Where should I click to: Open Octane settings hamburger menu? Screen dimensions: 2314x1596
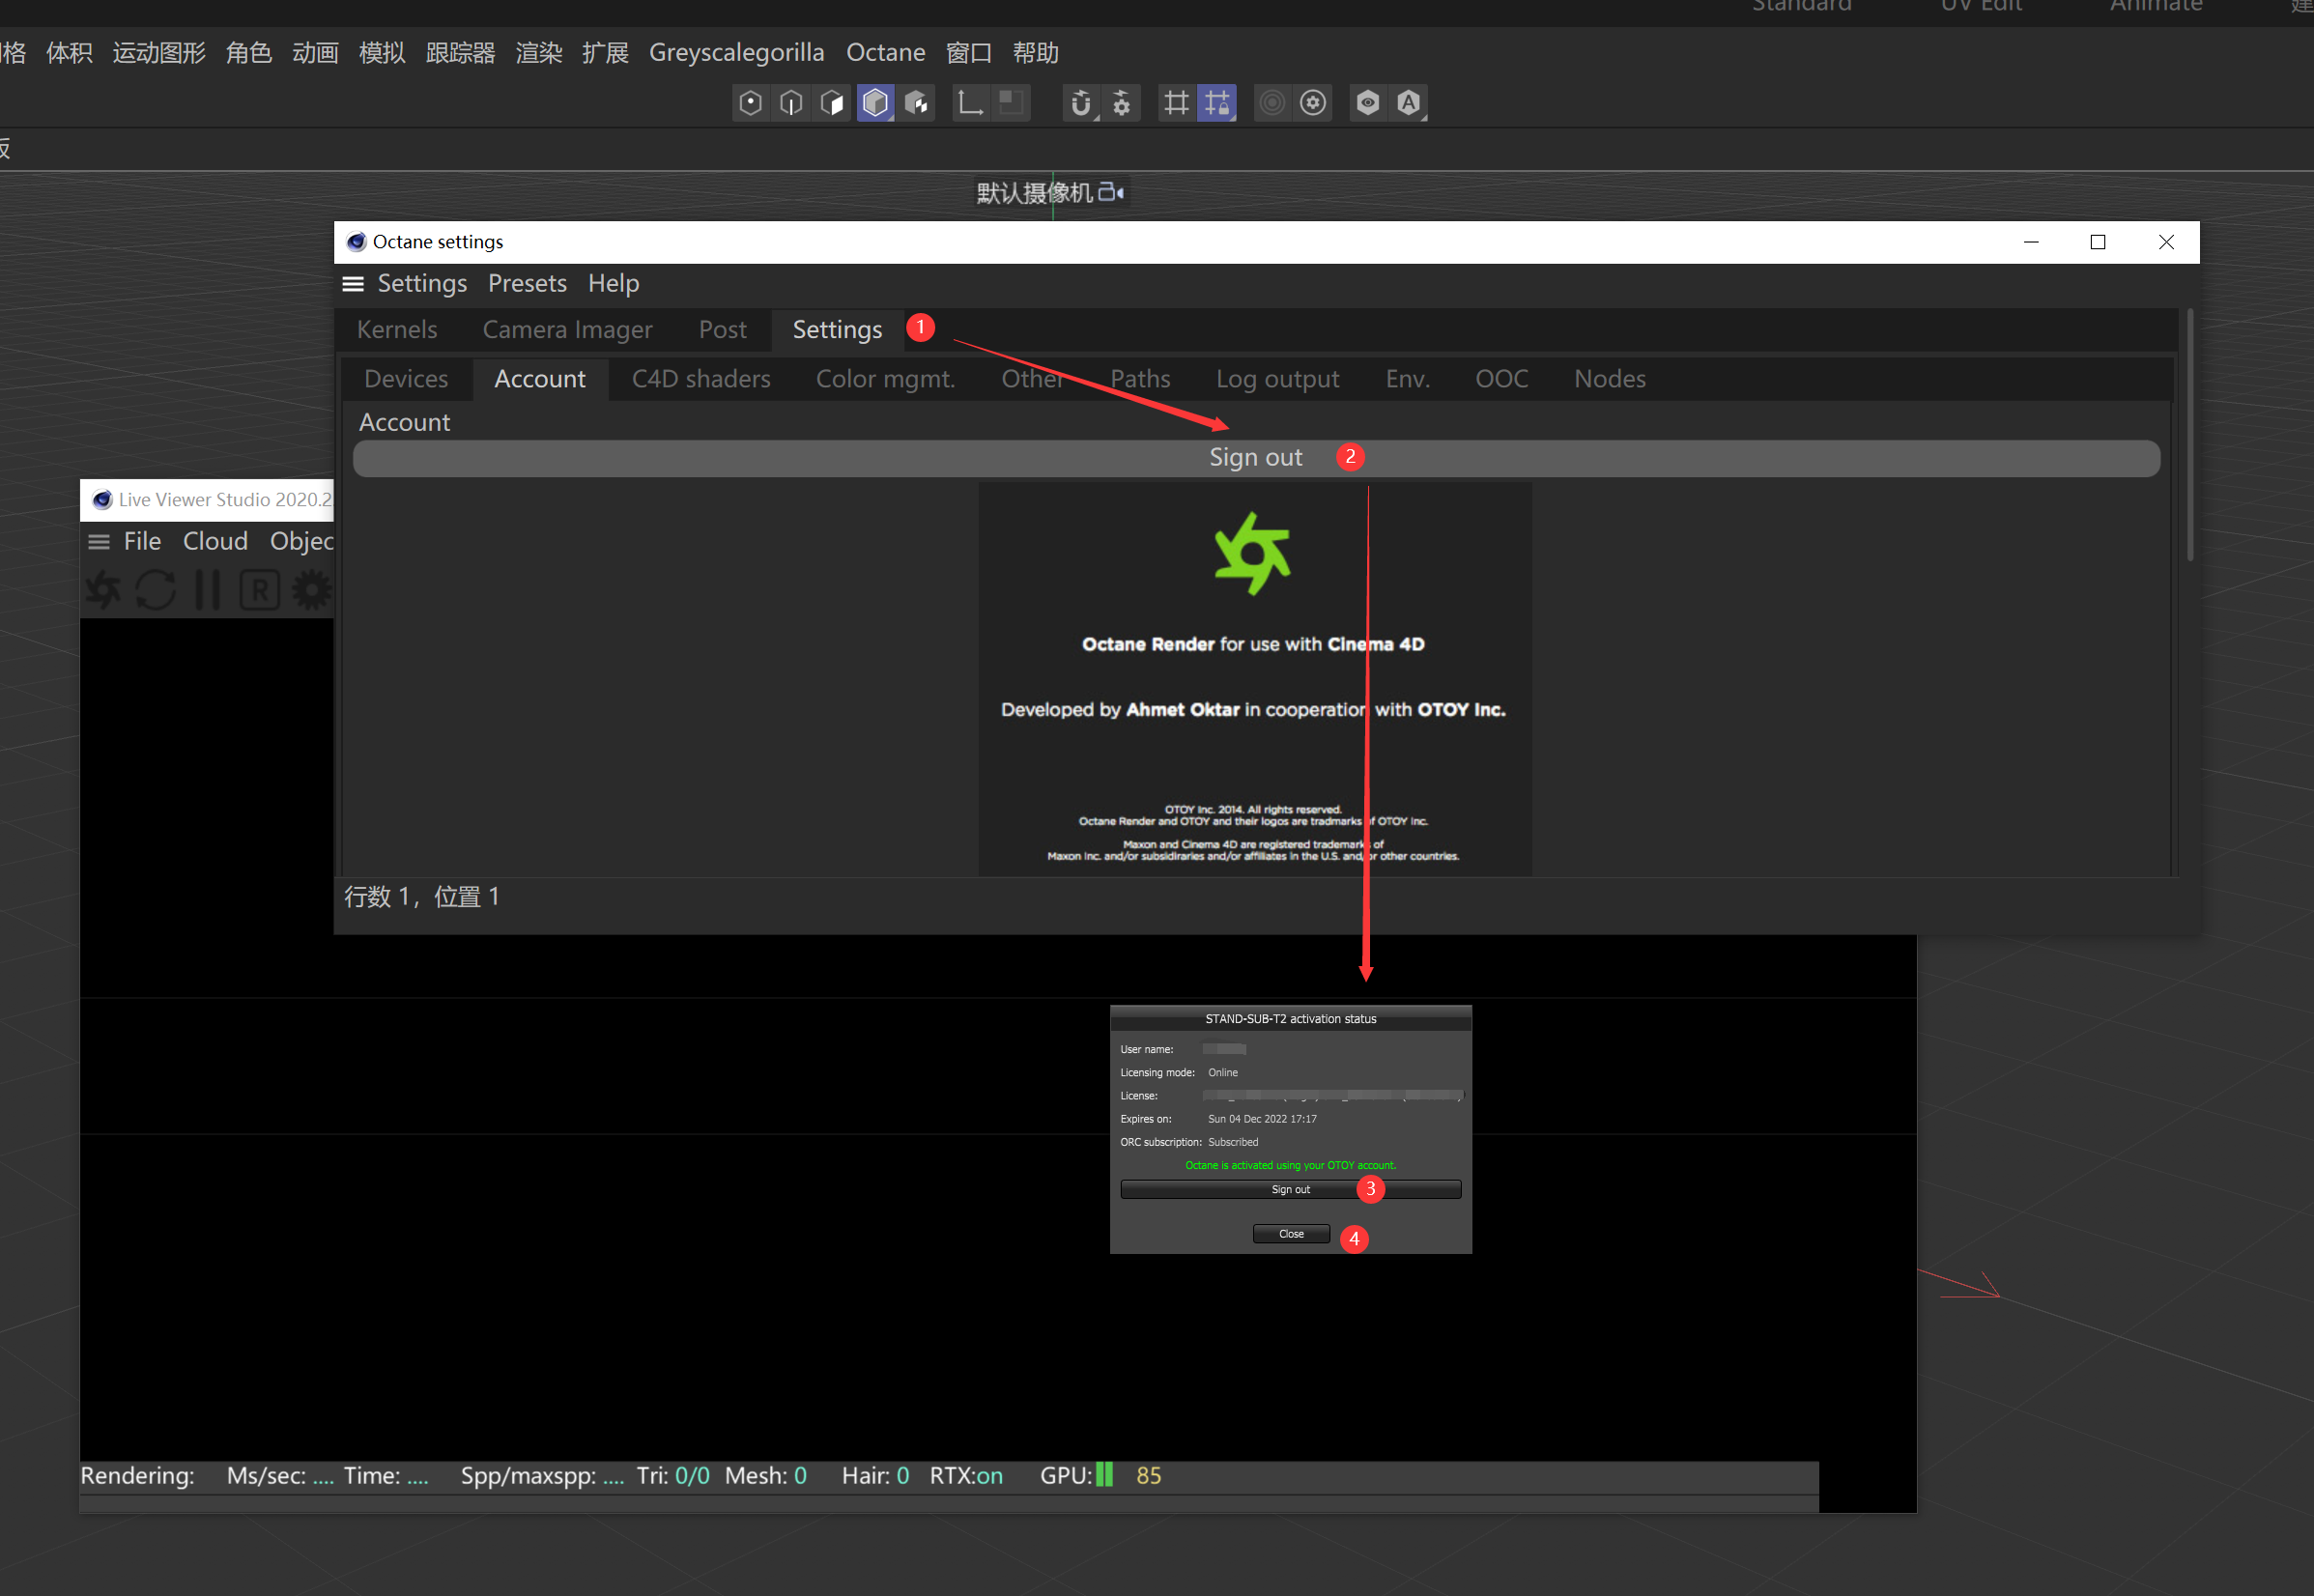tap(353, 284)
